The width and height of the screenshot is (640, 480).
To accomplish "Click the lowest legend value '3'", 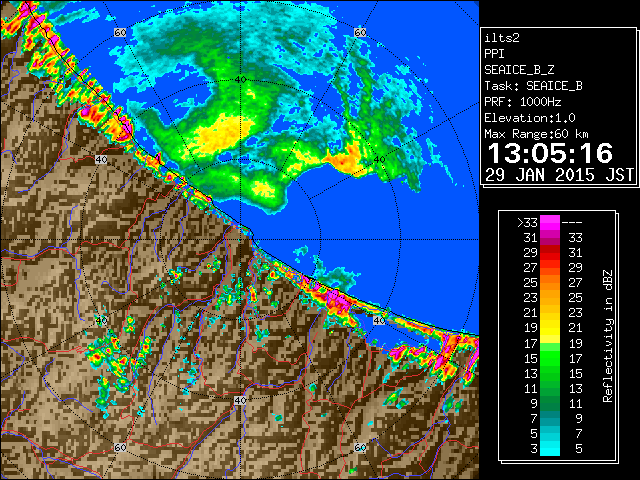I will [x=534, y=449].
